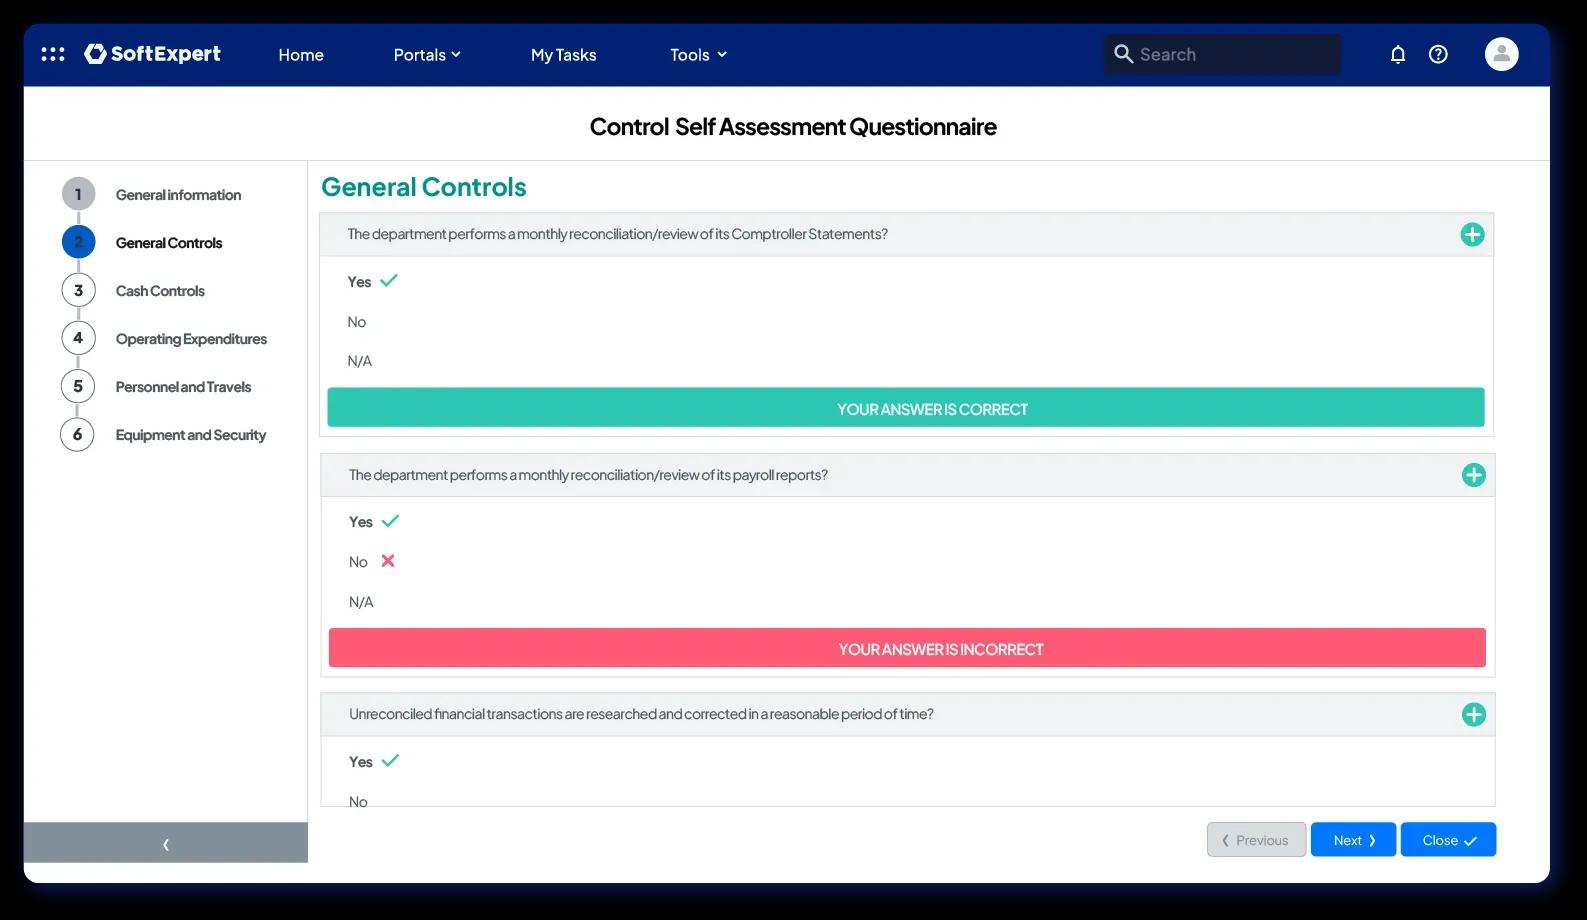Expand the Comptroller Statements question plus icon

coord(1472,234)
